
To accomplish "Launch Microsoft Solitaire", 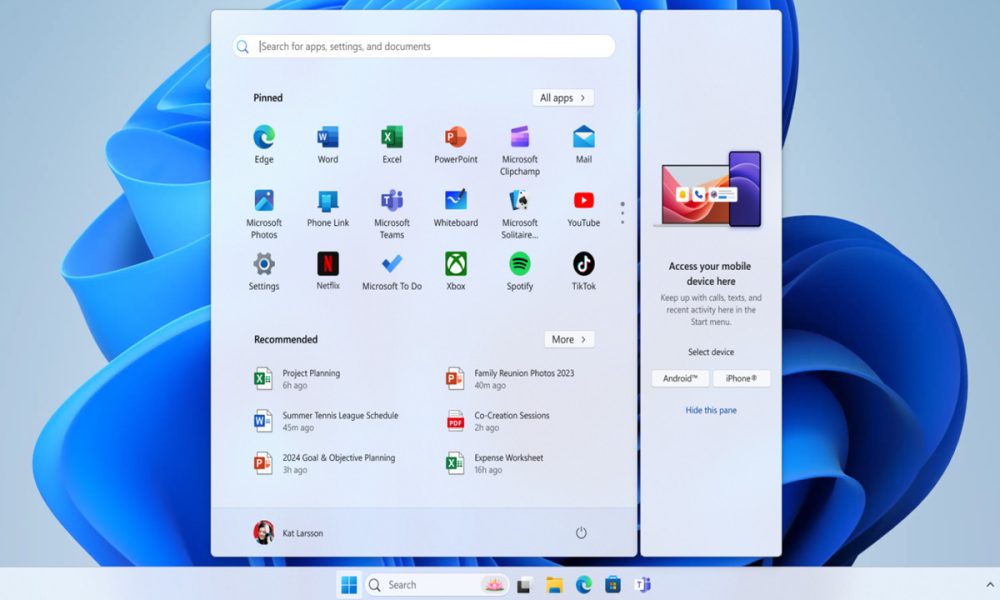I will [x=520, y=214].
